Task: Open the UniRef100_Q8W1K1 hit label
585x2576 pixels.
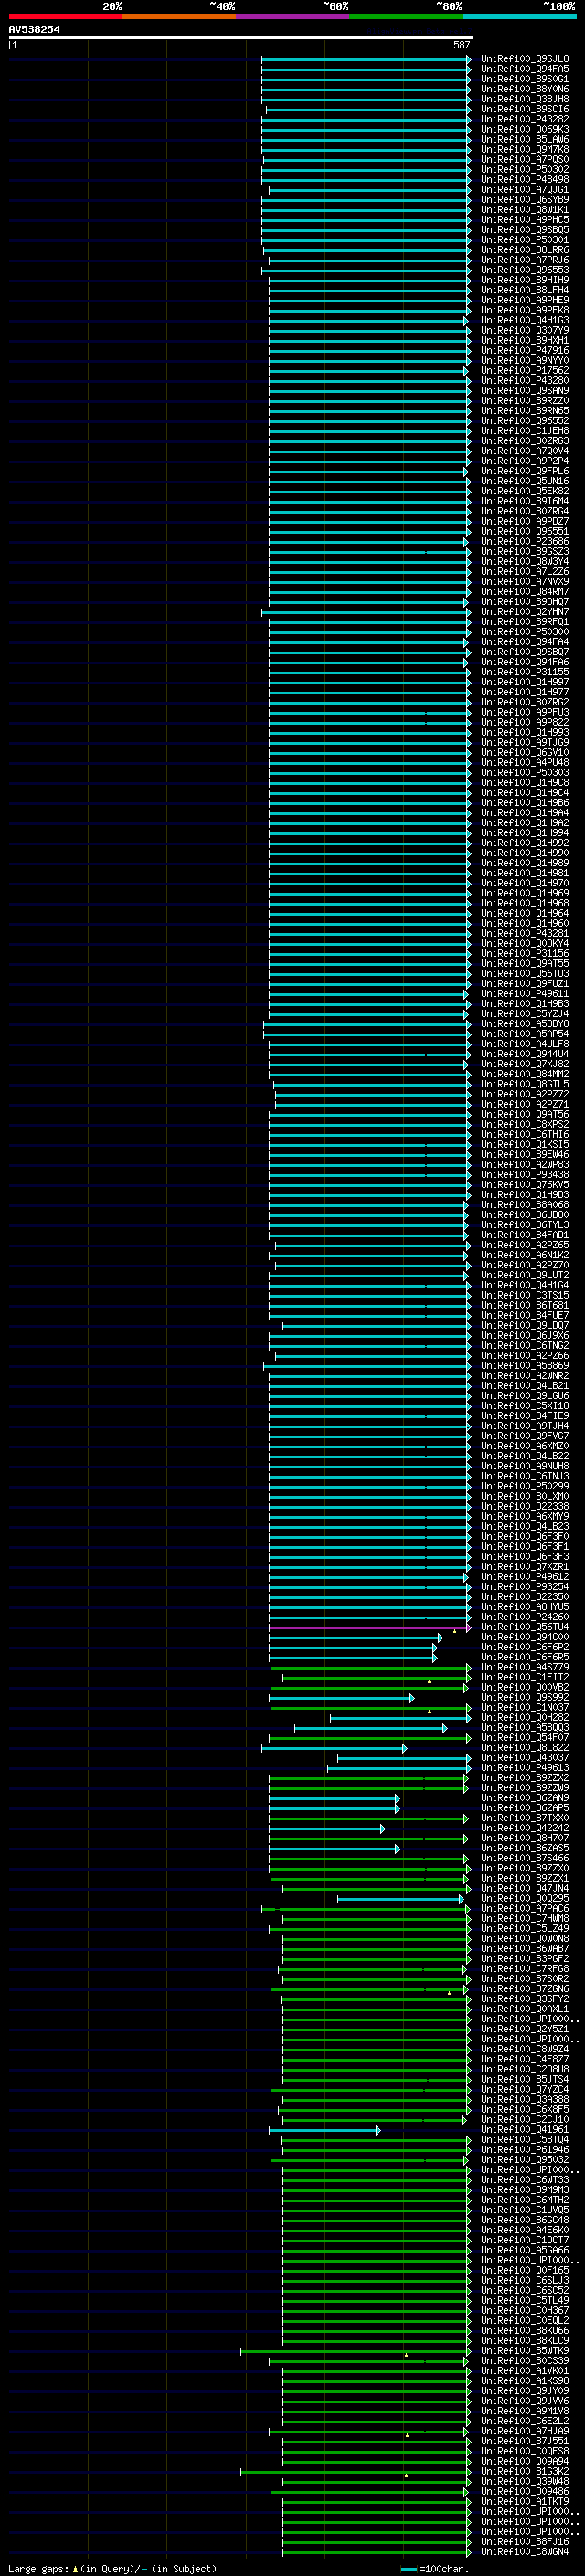Action: click(525, 209)
